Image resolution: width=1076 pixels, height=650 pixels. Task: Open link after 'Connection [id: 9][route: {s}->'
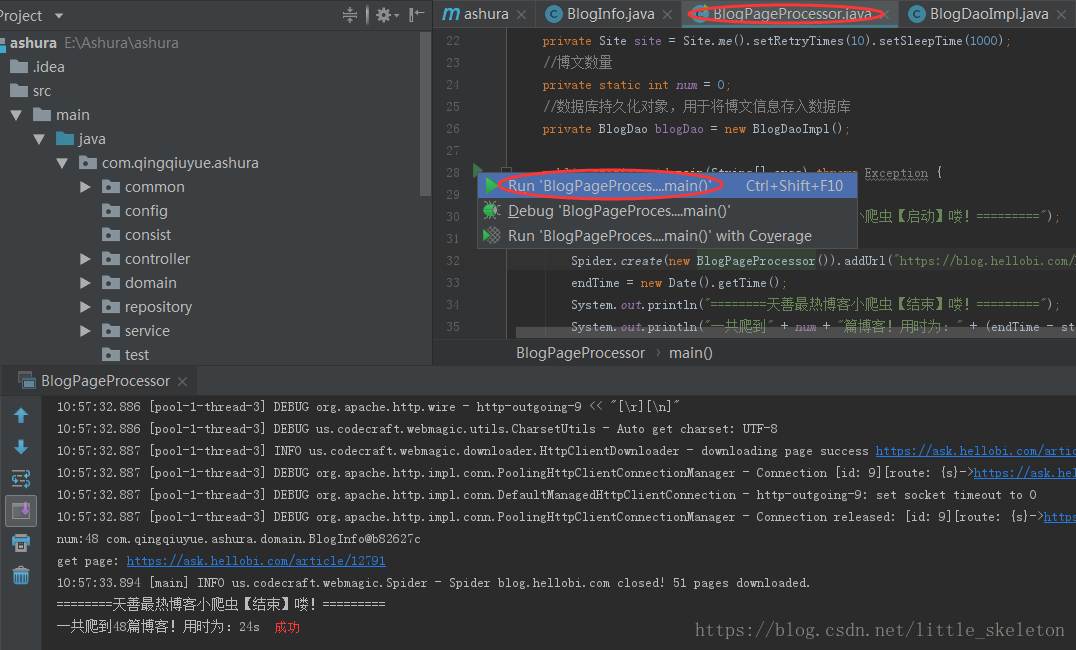coord(1025,473)
